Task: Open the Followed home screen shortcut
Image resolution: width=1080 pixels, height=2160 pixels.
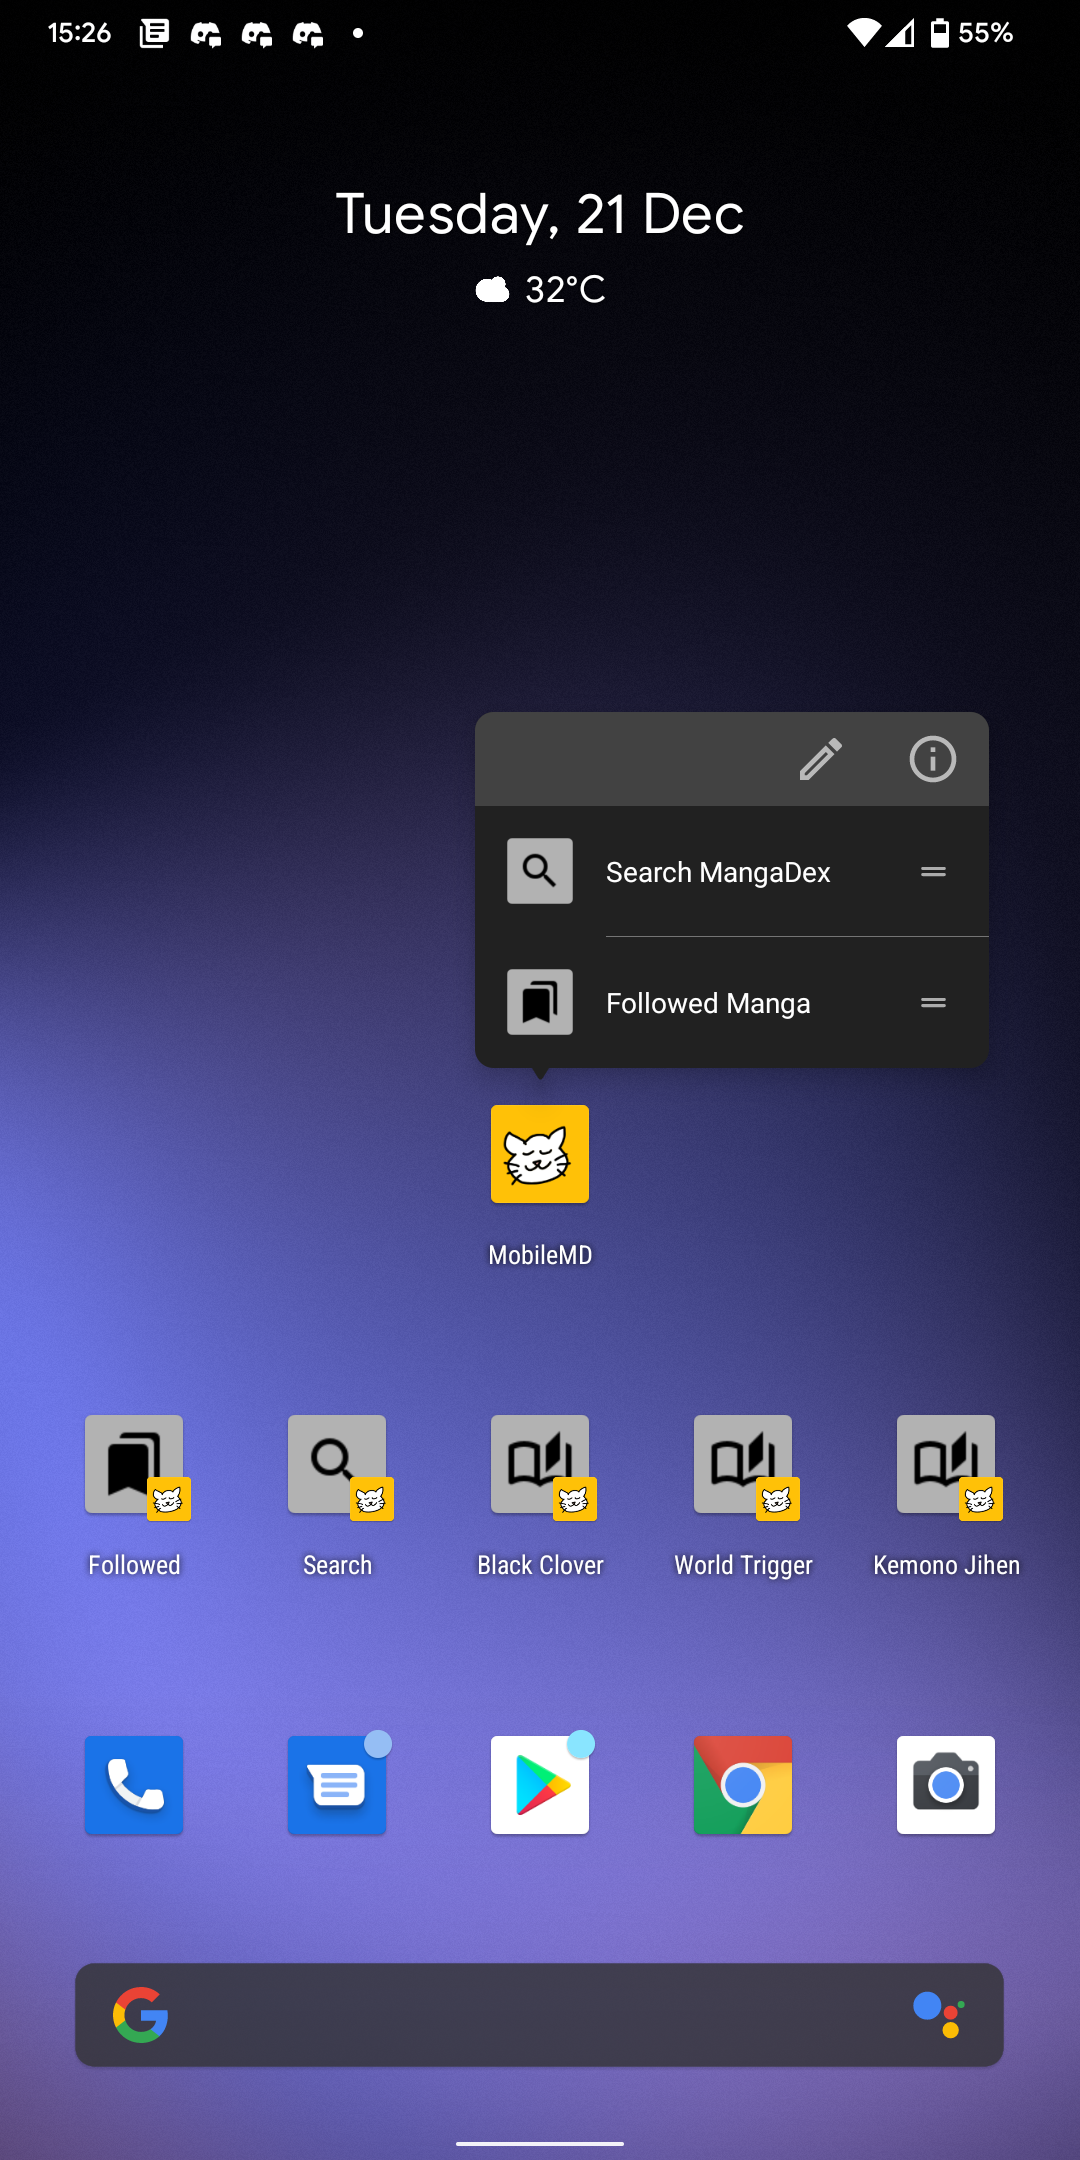Action: [135, 1466]
